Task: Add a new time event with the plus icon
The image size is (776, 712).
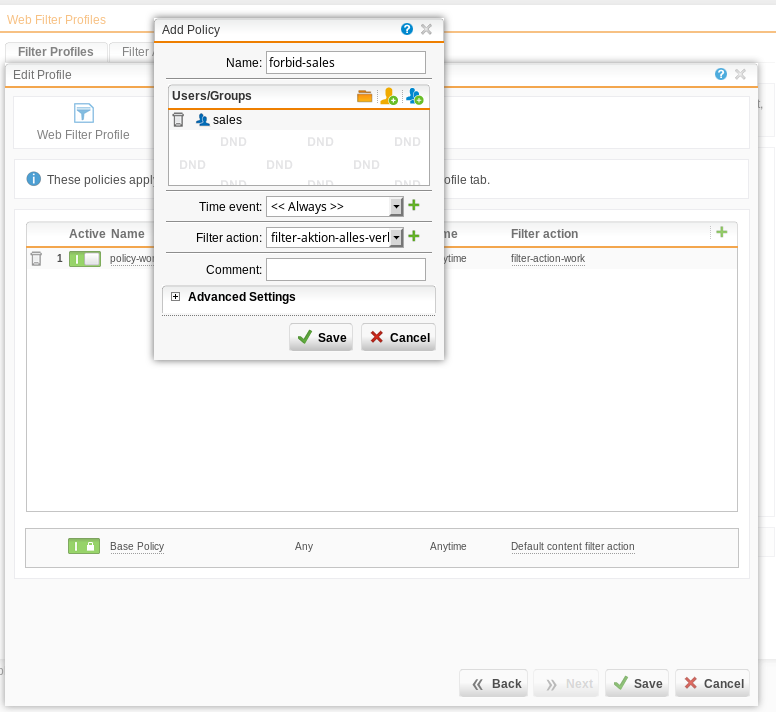Action: tap(414, 206)
